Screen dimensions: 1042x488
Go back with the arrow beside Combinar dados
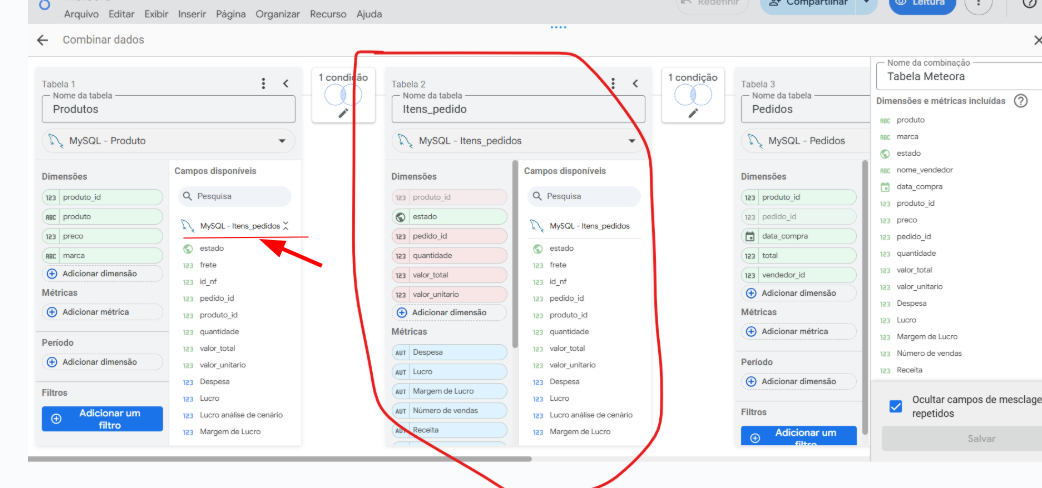[x=43, y=41]
